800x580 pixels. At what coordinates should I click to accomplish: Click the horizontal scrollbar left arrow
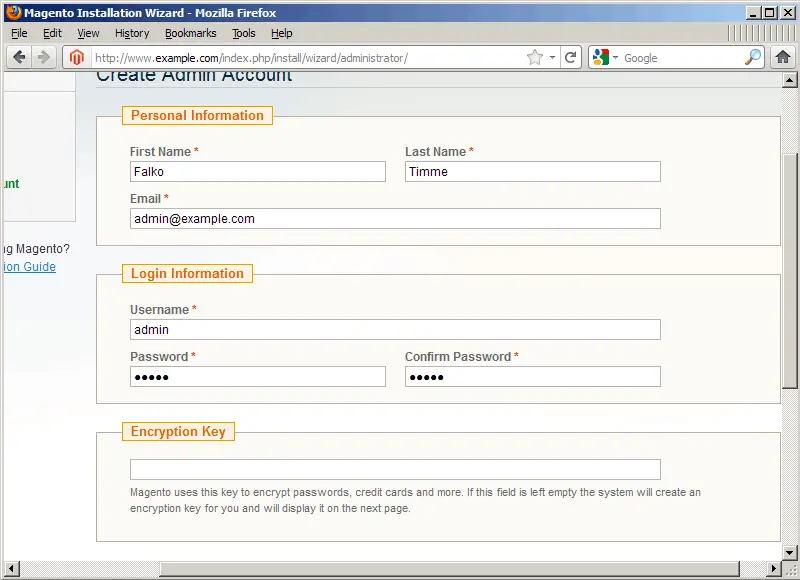[x=12, y=568]
